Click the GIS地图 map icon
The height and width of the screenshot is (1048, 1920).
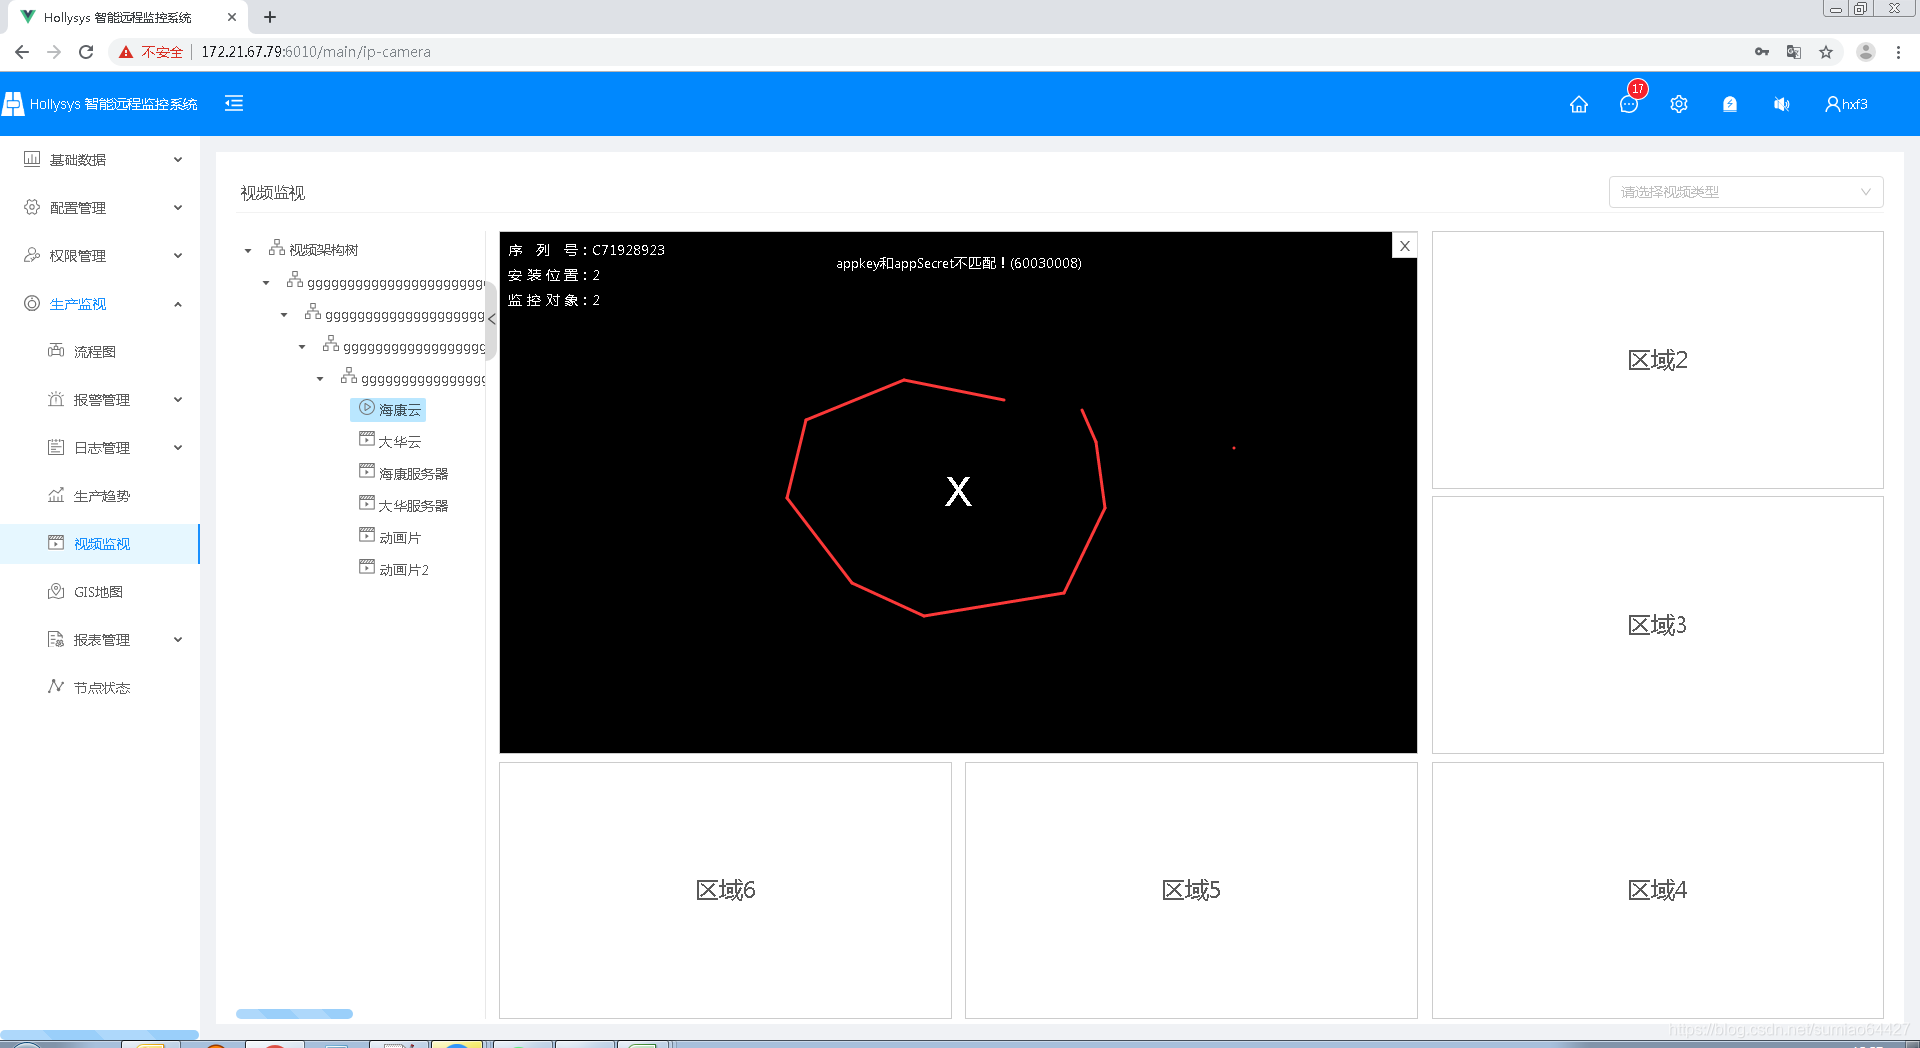56,591
